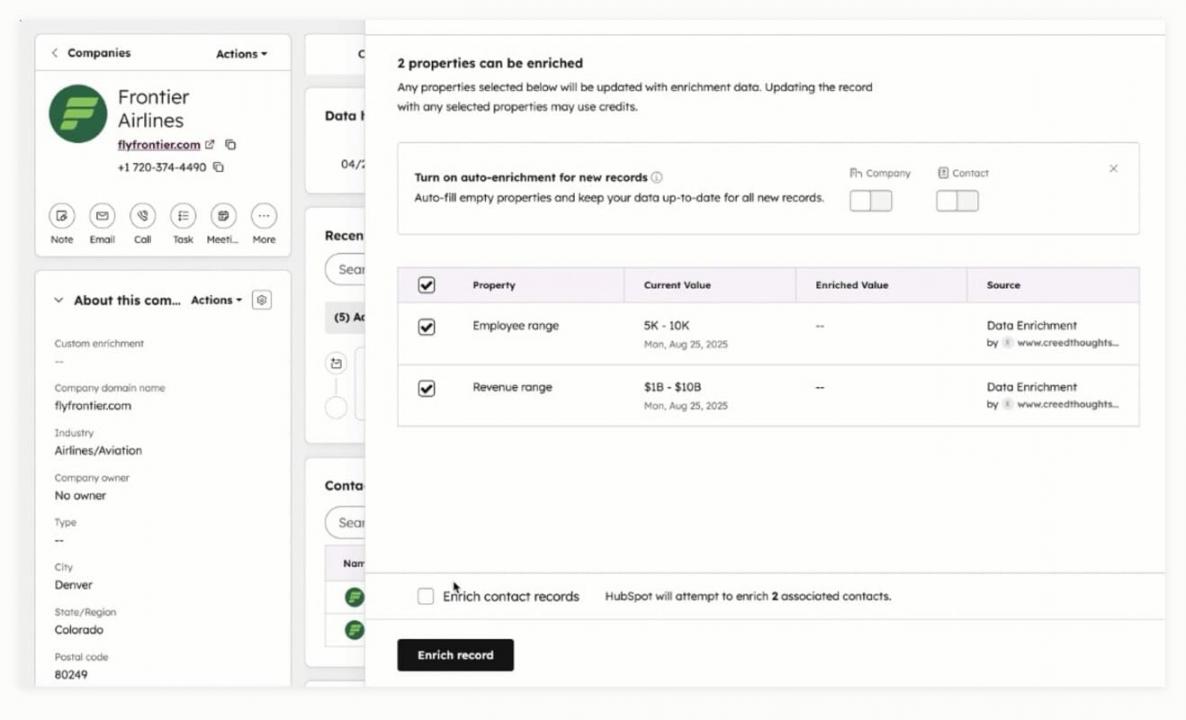Click the Enrich record button
Screen dimensions: 1186x720
point(455,655)
